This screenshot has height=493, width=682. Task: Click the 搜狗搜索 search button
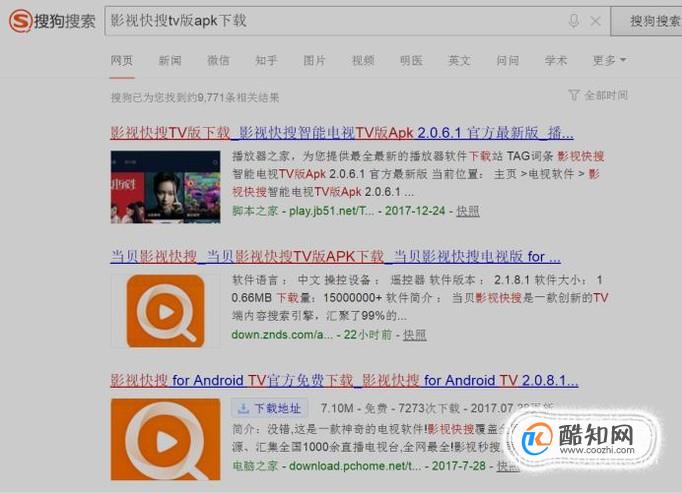click(647, 21)
